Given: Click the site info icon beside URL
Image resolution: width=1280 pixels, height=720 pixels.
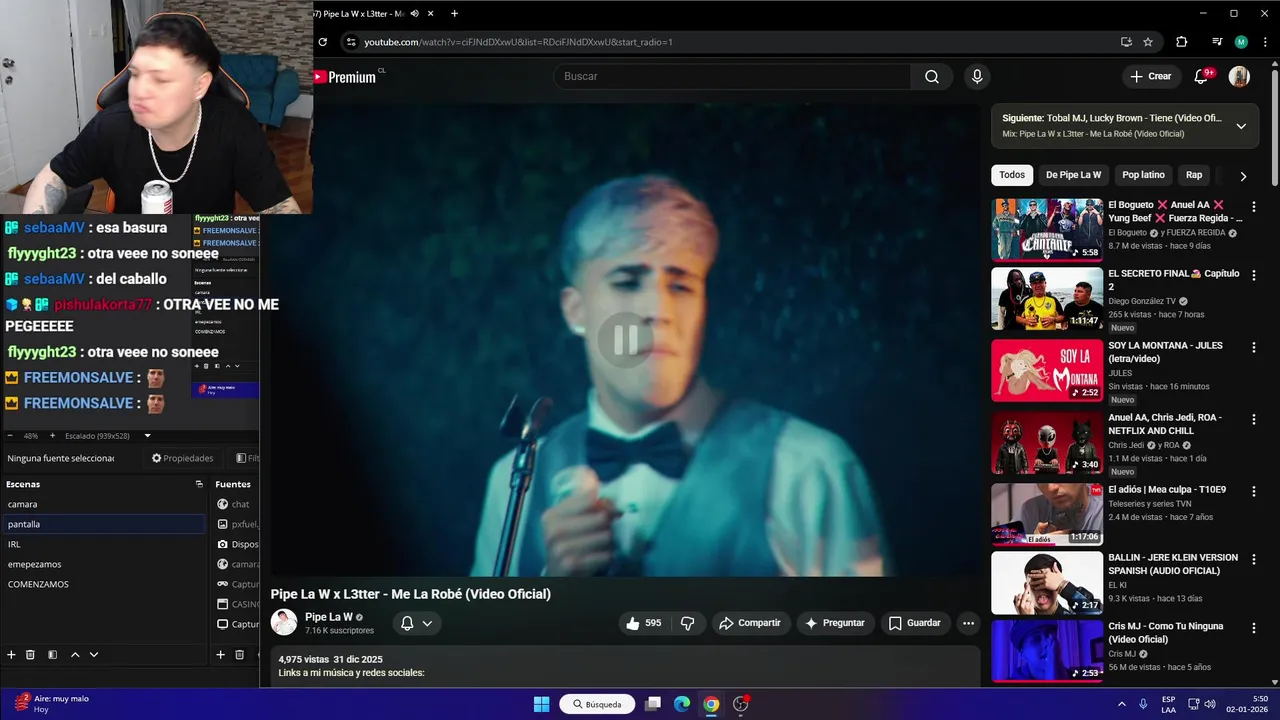Looking at the screenshot, I should coord(350,42).
